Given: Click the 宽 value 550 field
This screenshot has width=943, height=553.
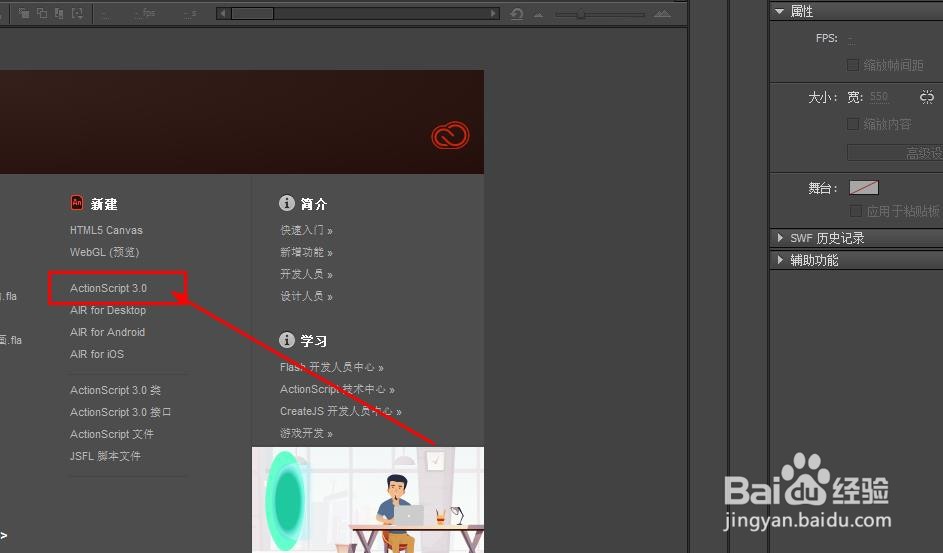Looking at the screenshot, I should 879,96.
